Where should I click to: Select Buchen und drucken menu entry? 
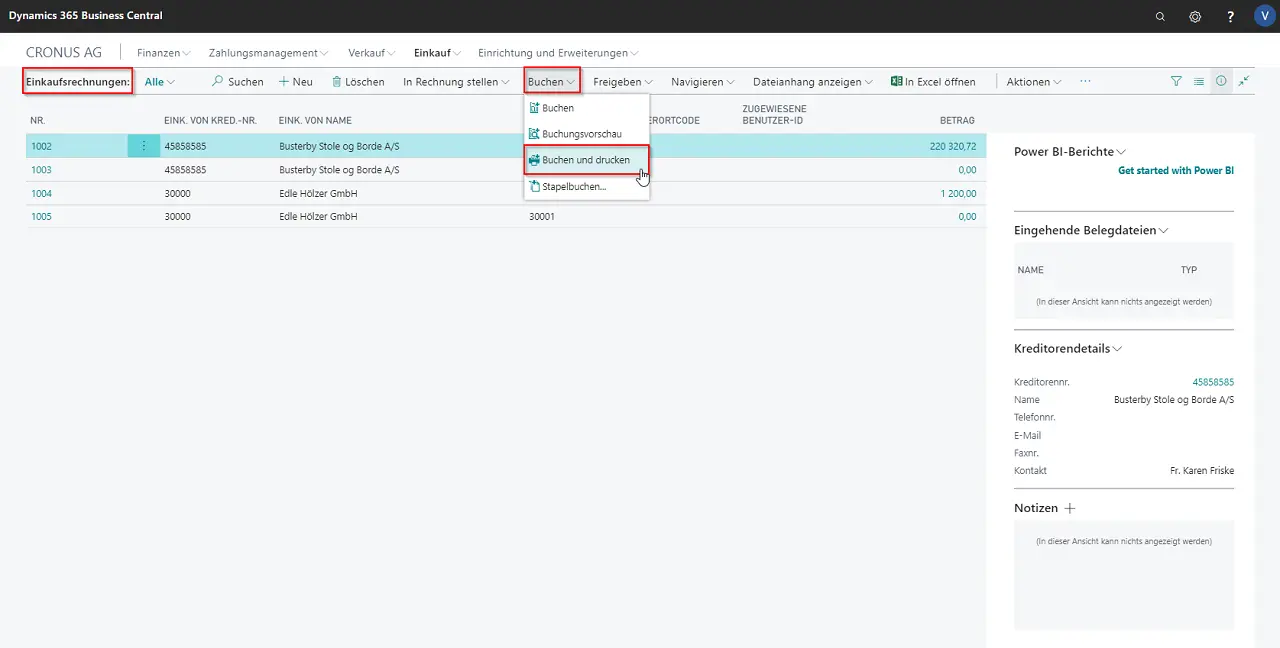pos(586,160)
